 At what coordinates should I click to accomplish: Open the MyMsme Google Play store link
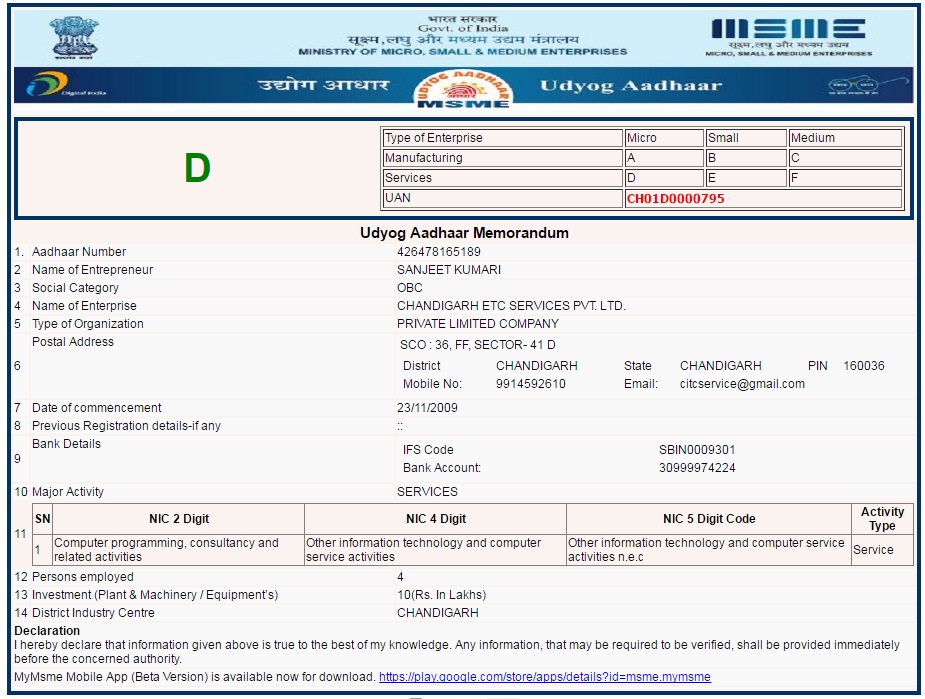[x=544, y=677]
